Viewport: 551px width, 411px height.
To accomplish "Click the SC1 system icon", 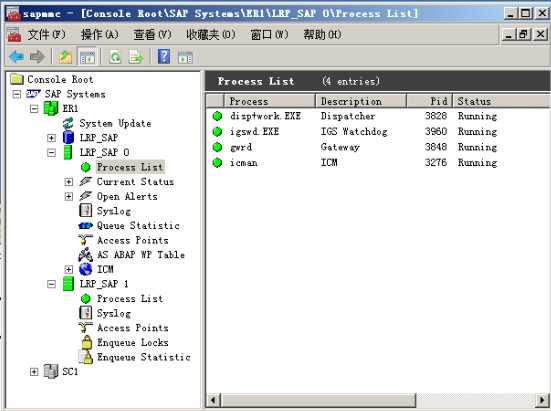I will coord(51,371).
